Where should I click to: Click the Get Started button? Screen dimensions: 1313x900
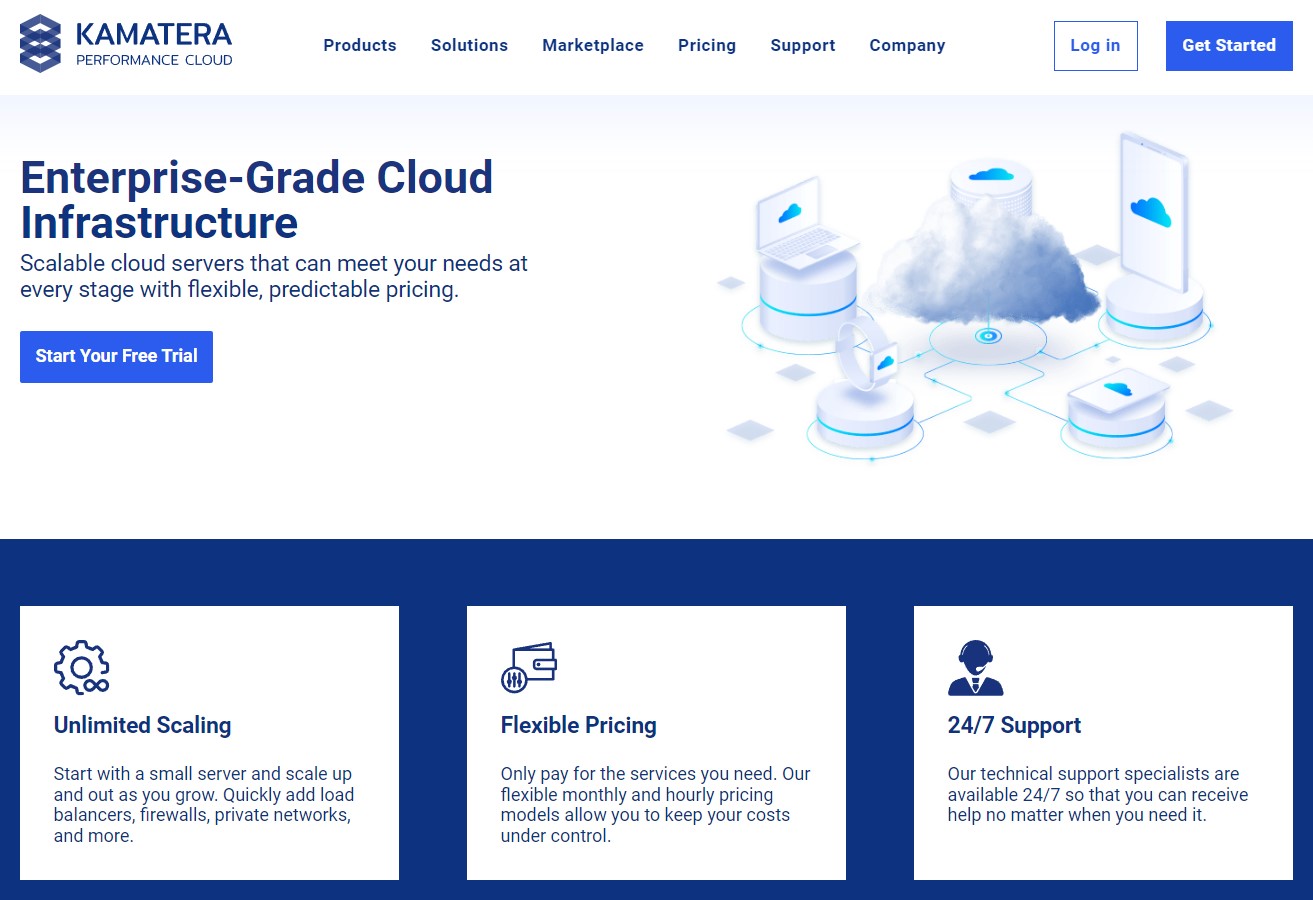pos(1229,46)
